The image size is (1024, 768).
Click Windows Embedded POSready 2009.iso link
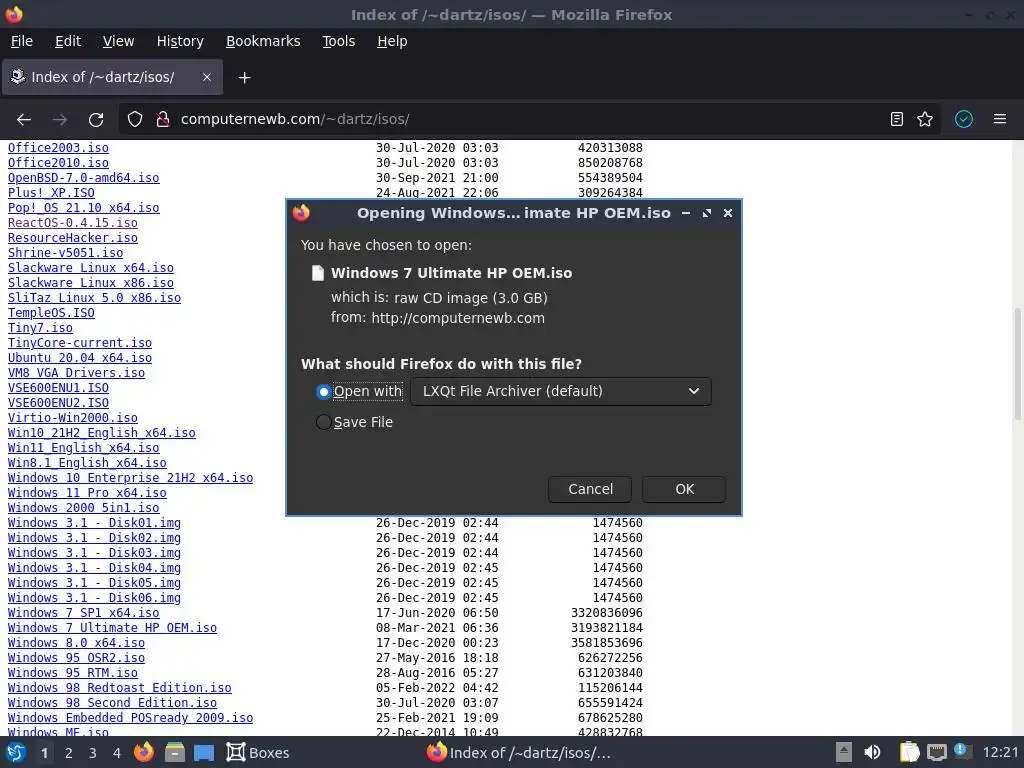[131, 718]
